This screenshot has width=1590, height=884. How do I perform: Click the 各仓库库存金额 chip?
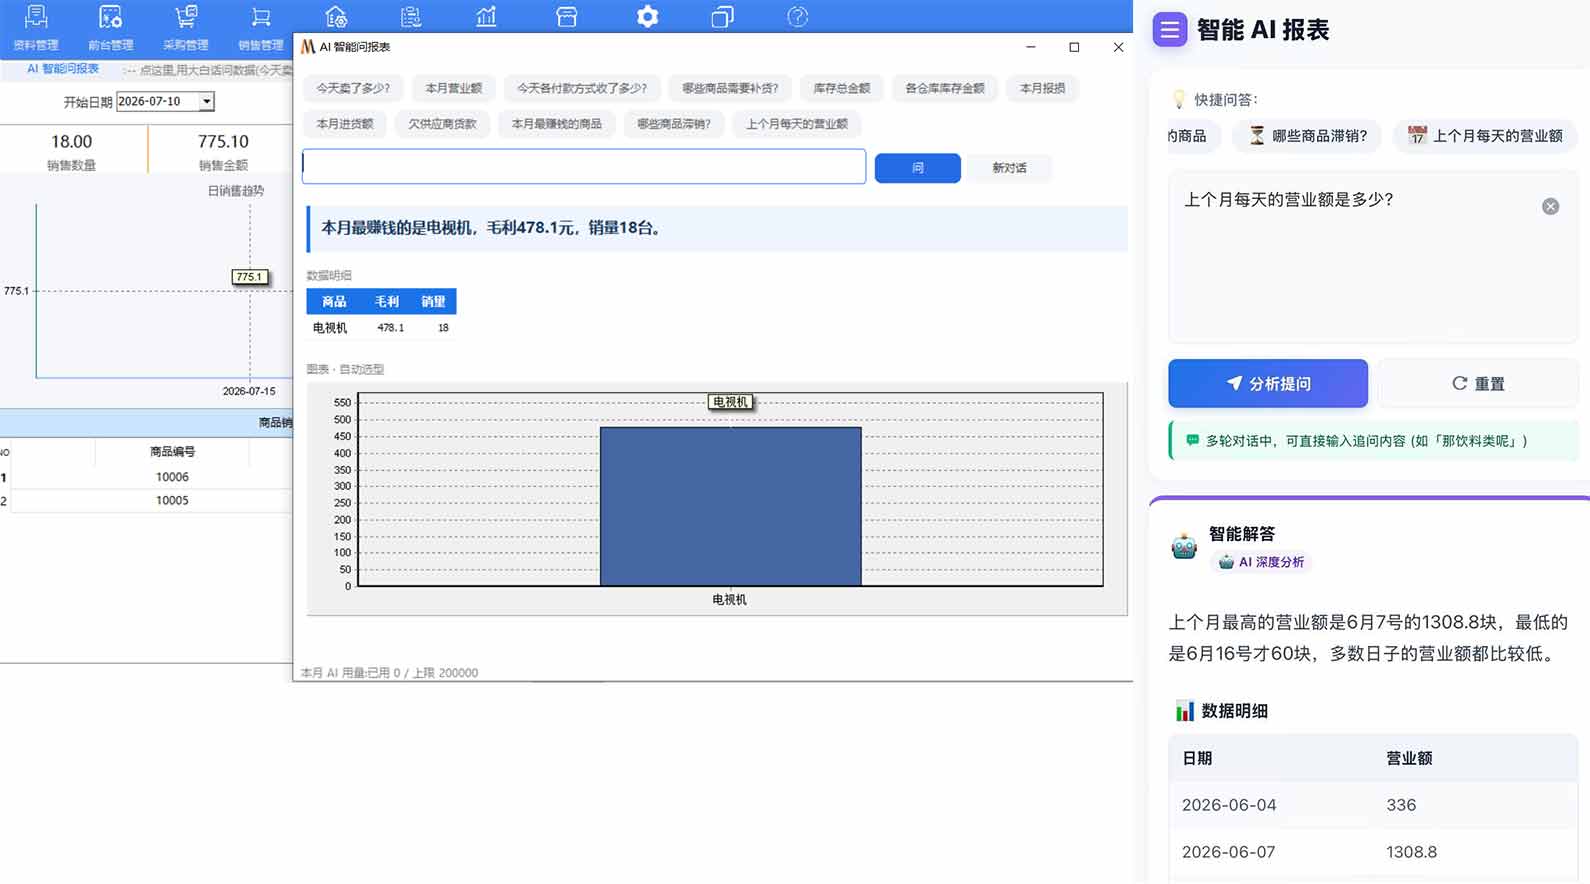(x=944, y=88)
